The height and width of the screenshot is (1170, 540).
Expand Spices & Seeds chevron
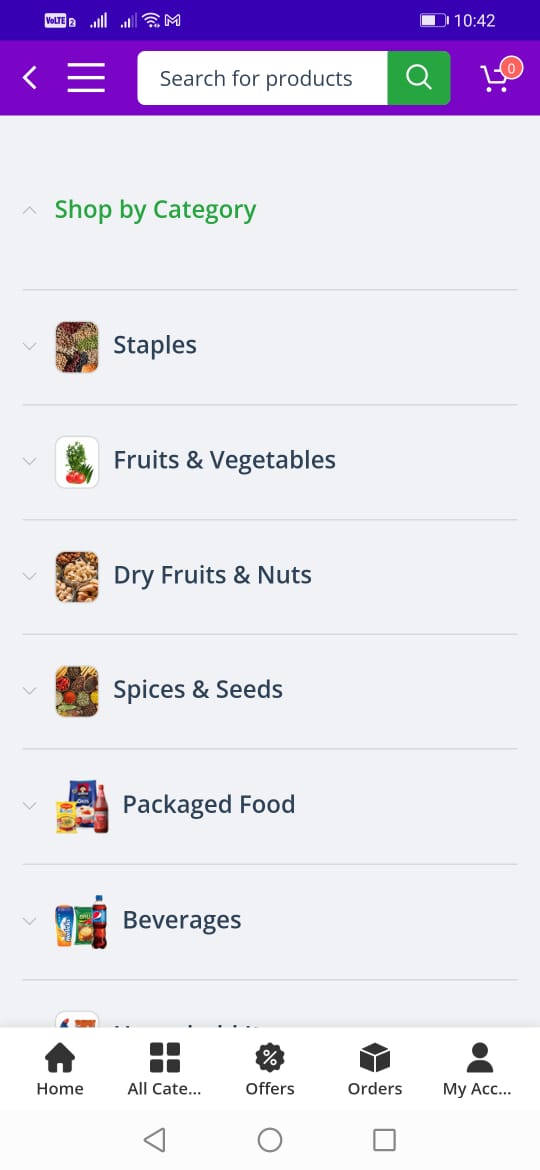click(30, 690)
